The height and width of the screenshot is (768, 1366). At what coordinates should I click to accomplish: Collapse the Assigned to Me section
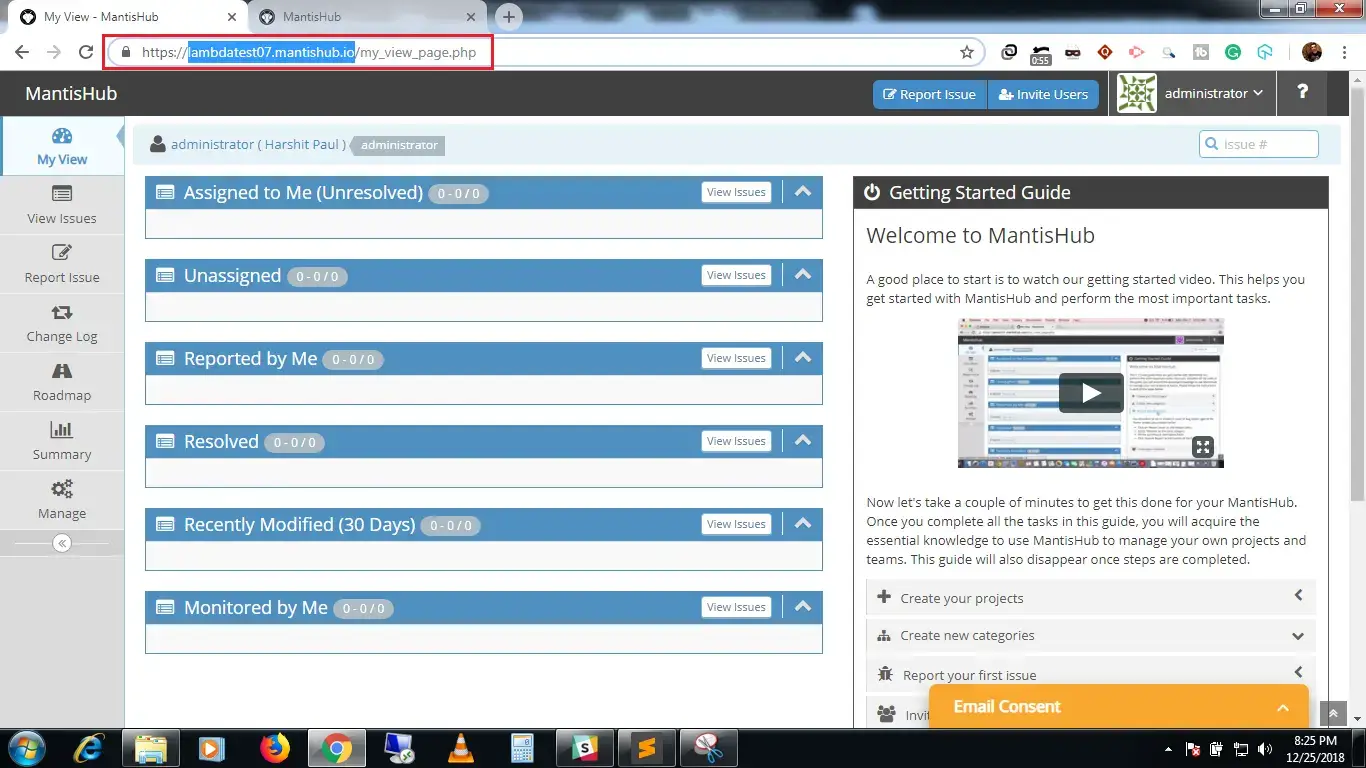[802, 192]
